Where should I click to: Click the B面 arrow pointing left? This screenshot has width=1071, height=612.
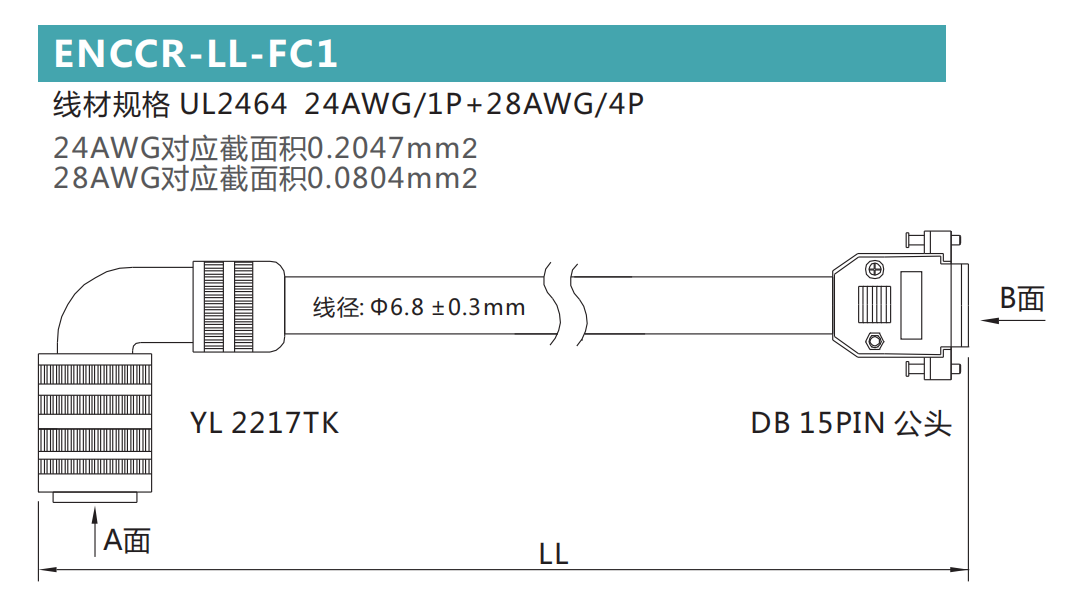point(1013,320)
